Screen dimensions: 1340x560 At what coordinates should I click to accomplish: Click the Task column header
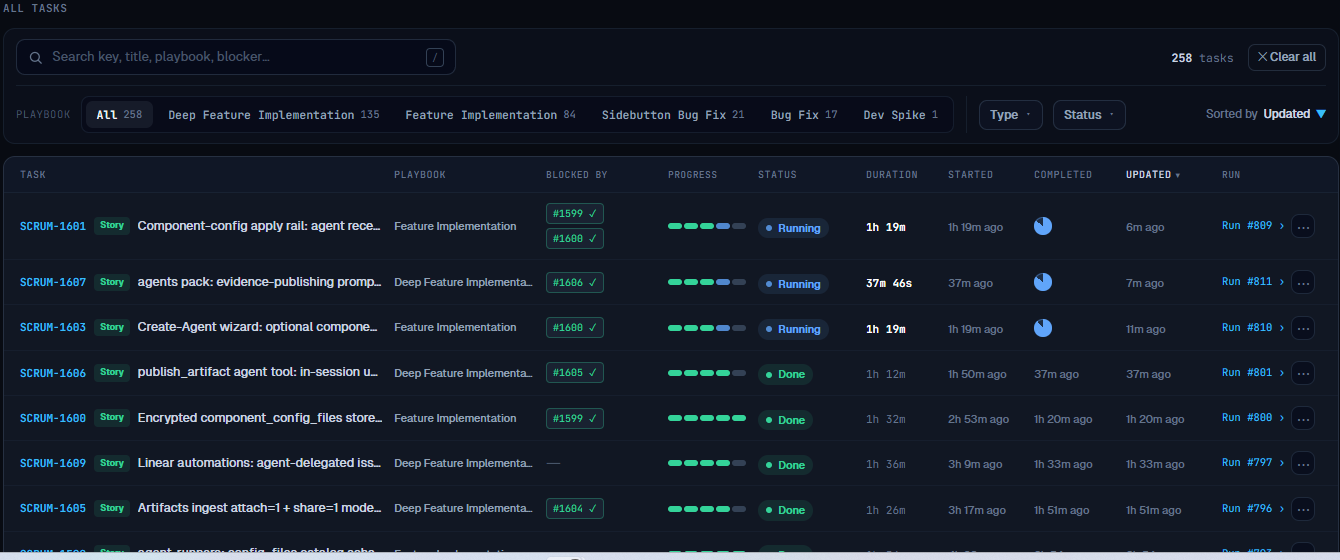point(33,175)
